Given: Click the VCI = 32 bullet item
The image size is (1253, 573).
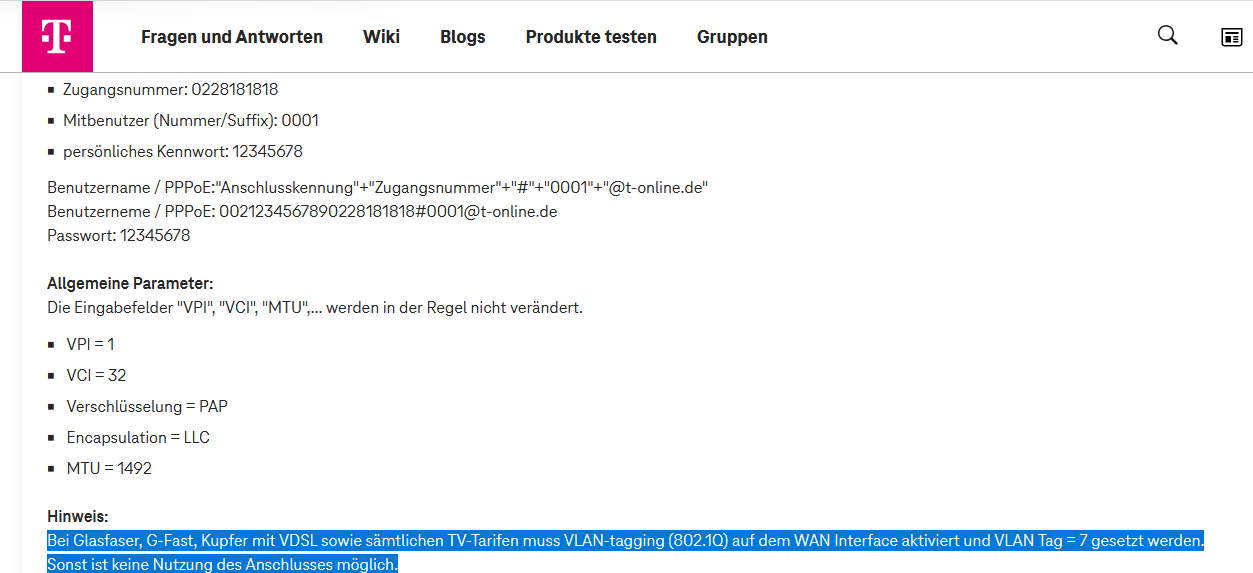Looking at the screenshot, I should [96, 375].
